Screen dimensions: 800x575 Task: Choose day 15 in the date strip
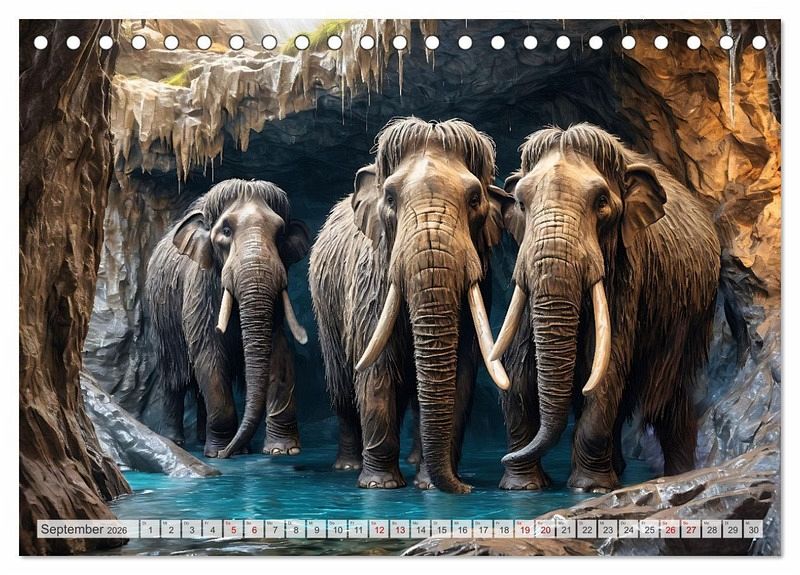coord(441,529)
